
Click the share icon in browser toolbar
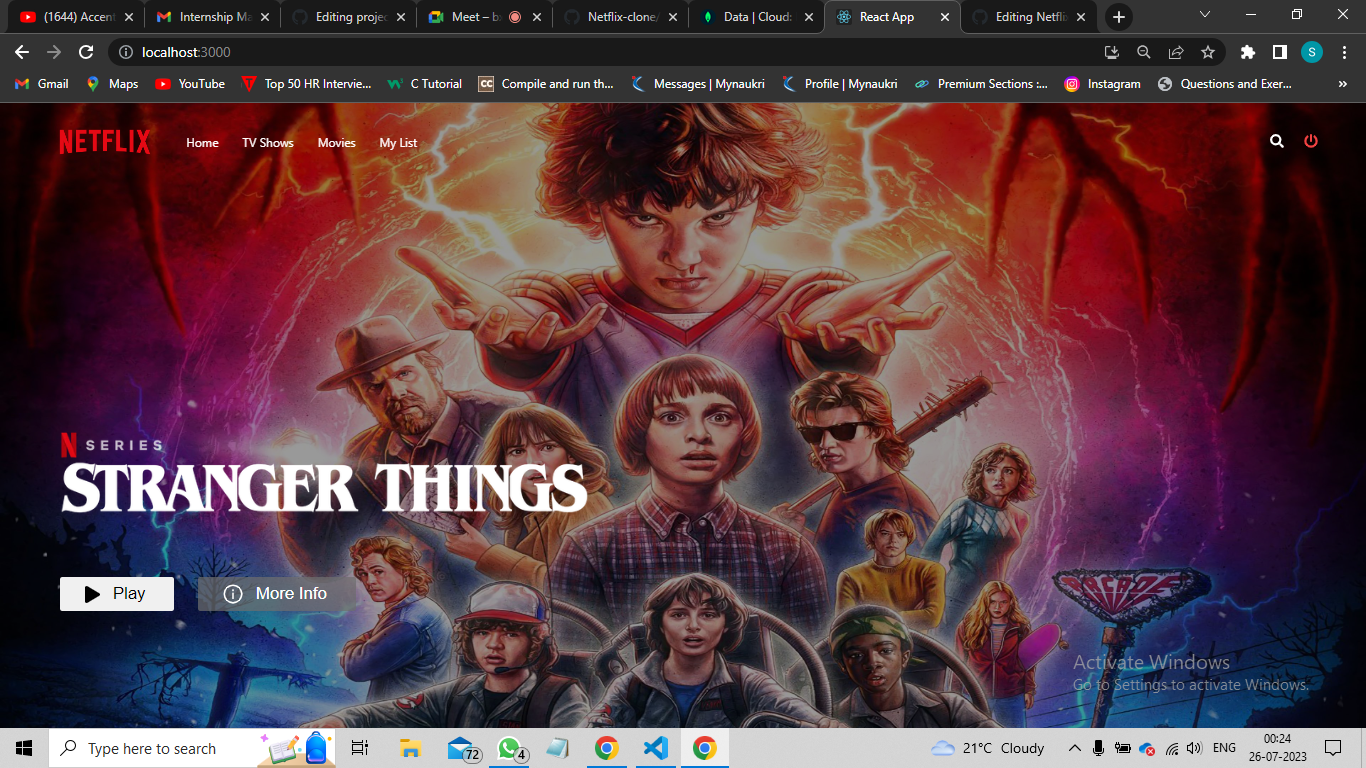[1175, 51]
